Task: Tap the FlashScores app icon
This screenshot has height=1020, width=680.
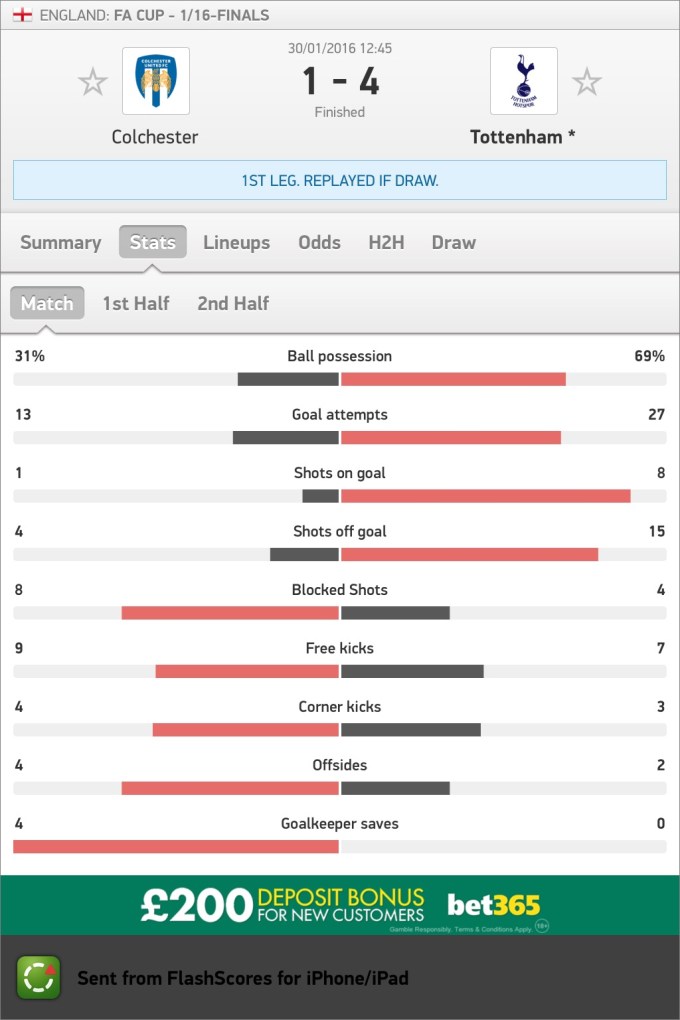Action: pos(39,977)
